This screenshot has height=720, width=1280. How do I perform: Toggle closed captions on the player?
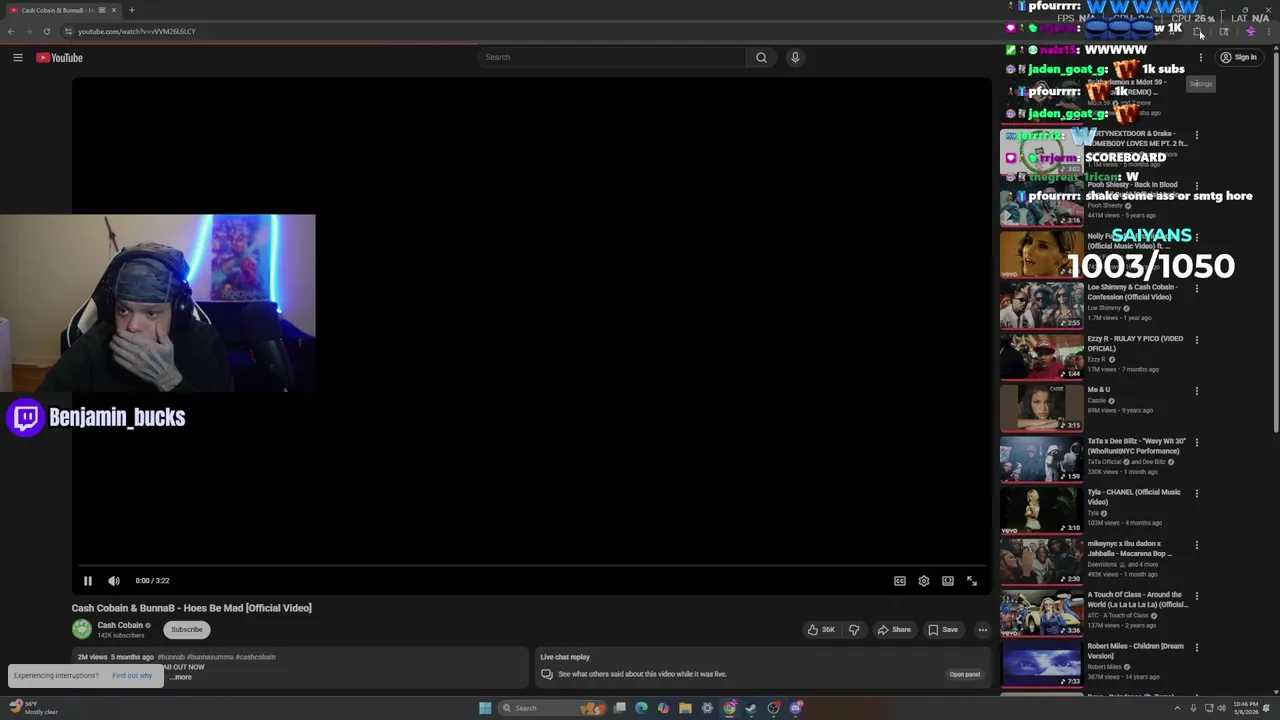coord(900,581)
